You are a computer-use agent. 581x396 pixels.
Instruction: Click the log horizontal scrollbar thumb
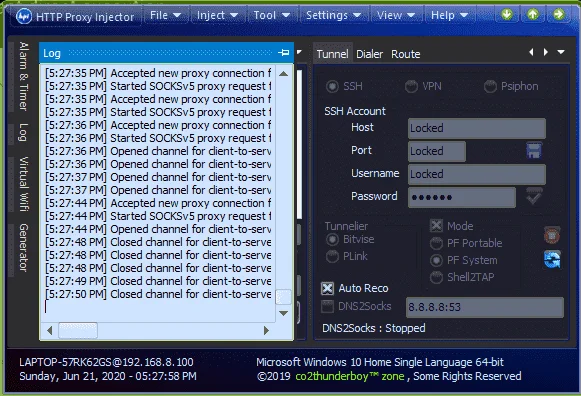(x=78, y=330)
